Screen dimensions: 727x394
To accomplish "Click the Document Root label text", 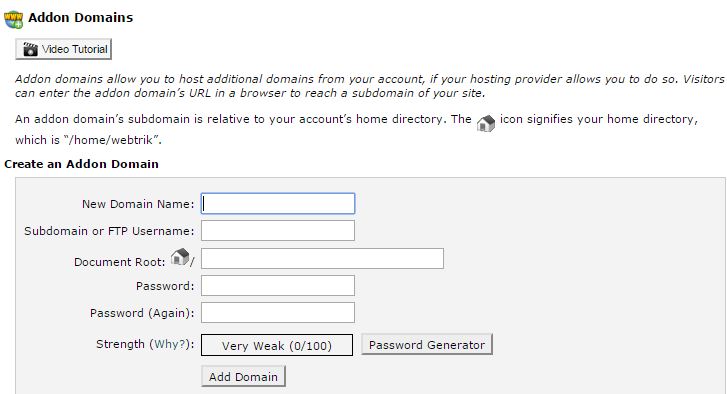I will click(120, 262).
